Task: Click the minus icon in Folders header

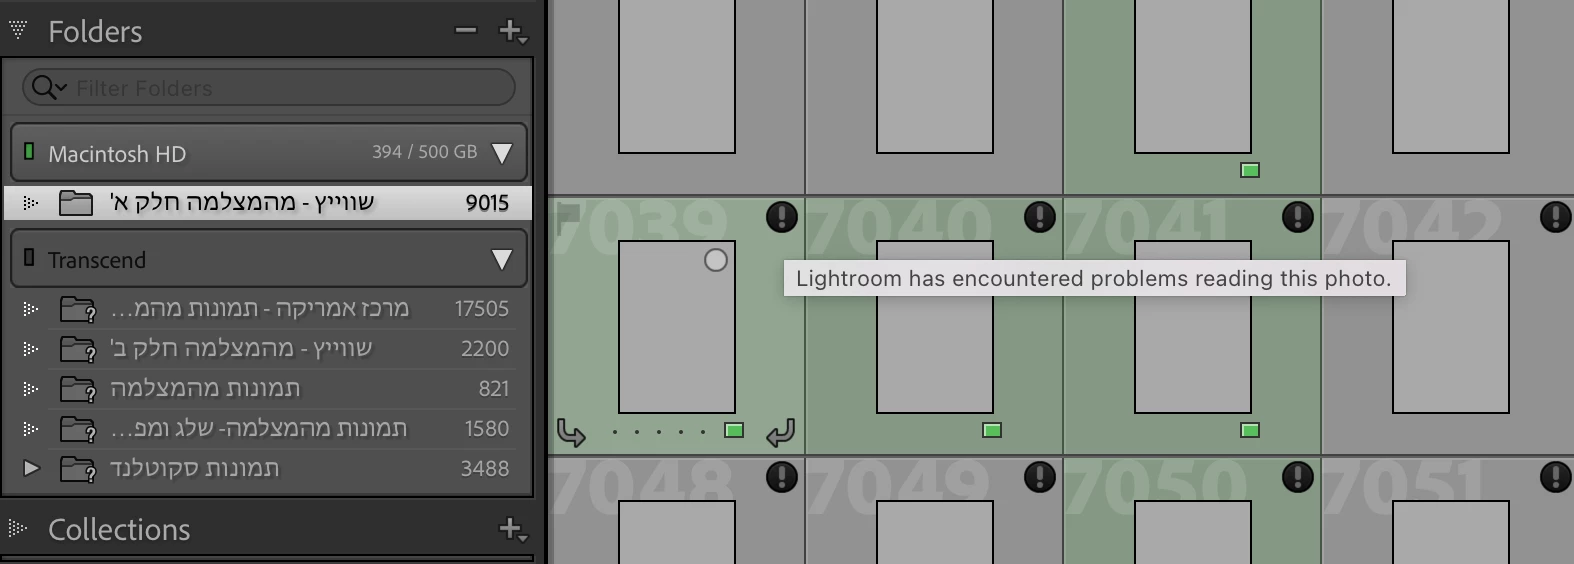Action: coord(466,31)
